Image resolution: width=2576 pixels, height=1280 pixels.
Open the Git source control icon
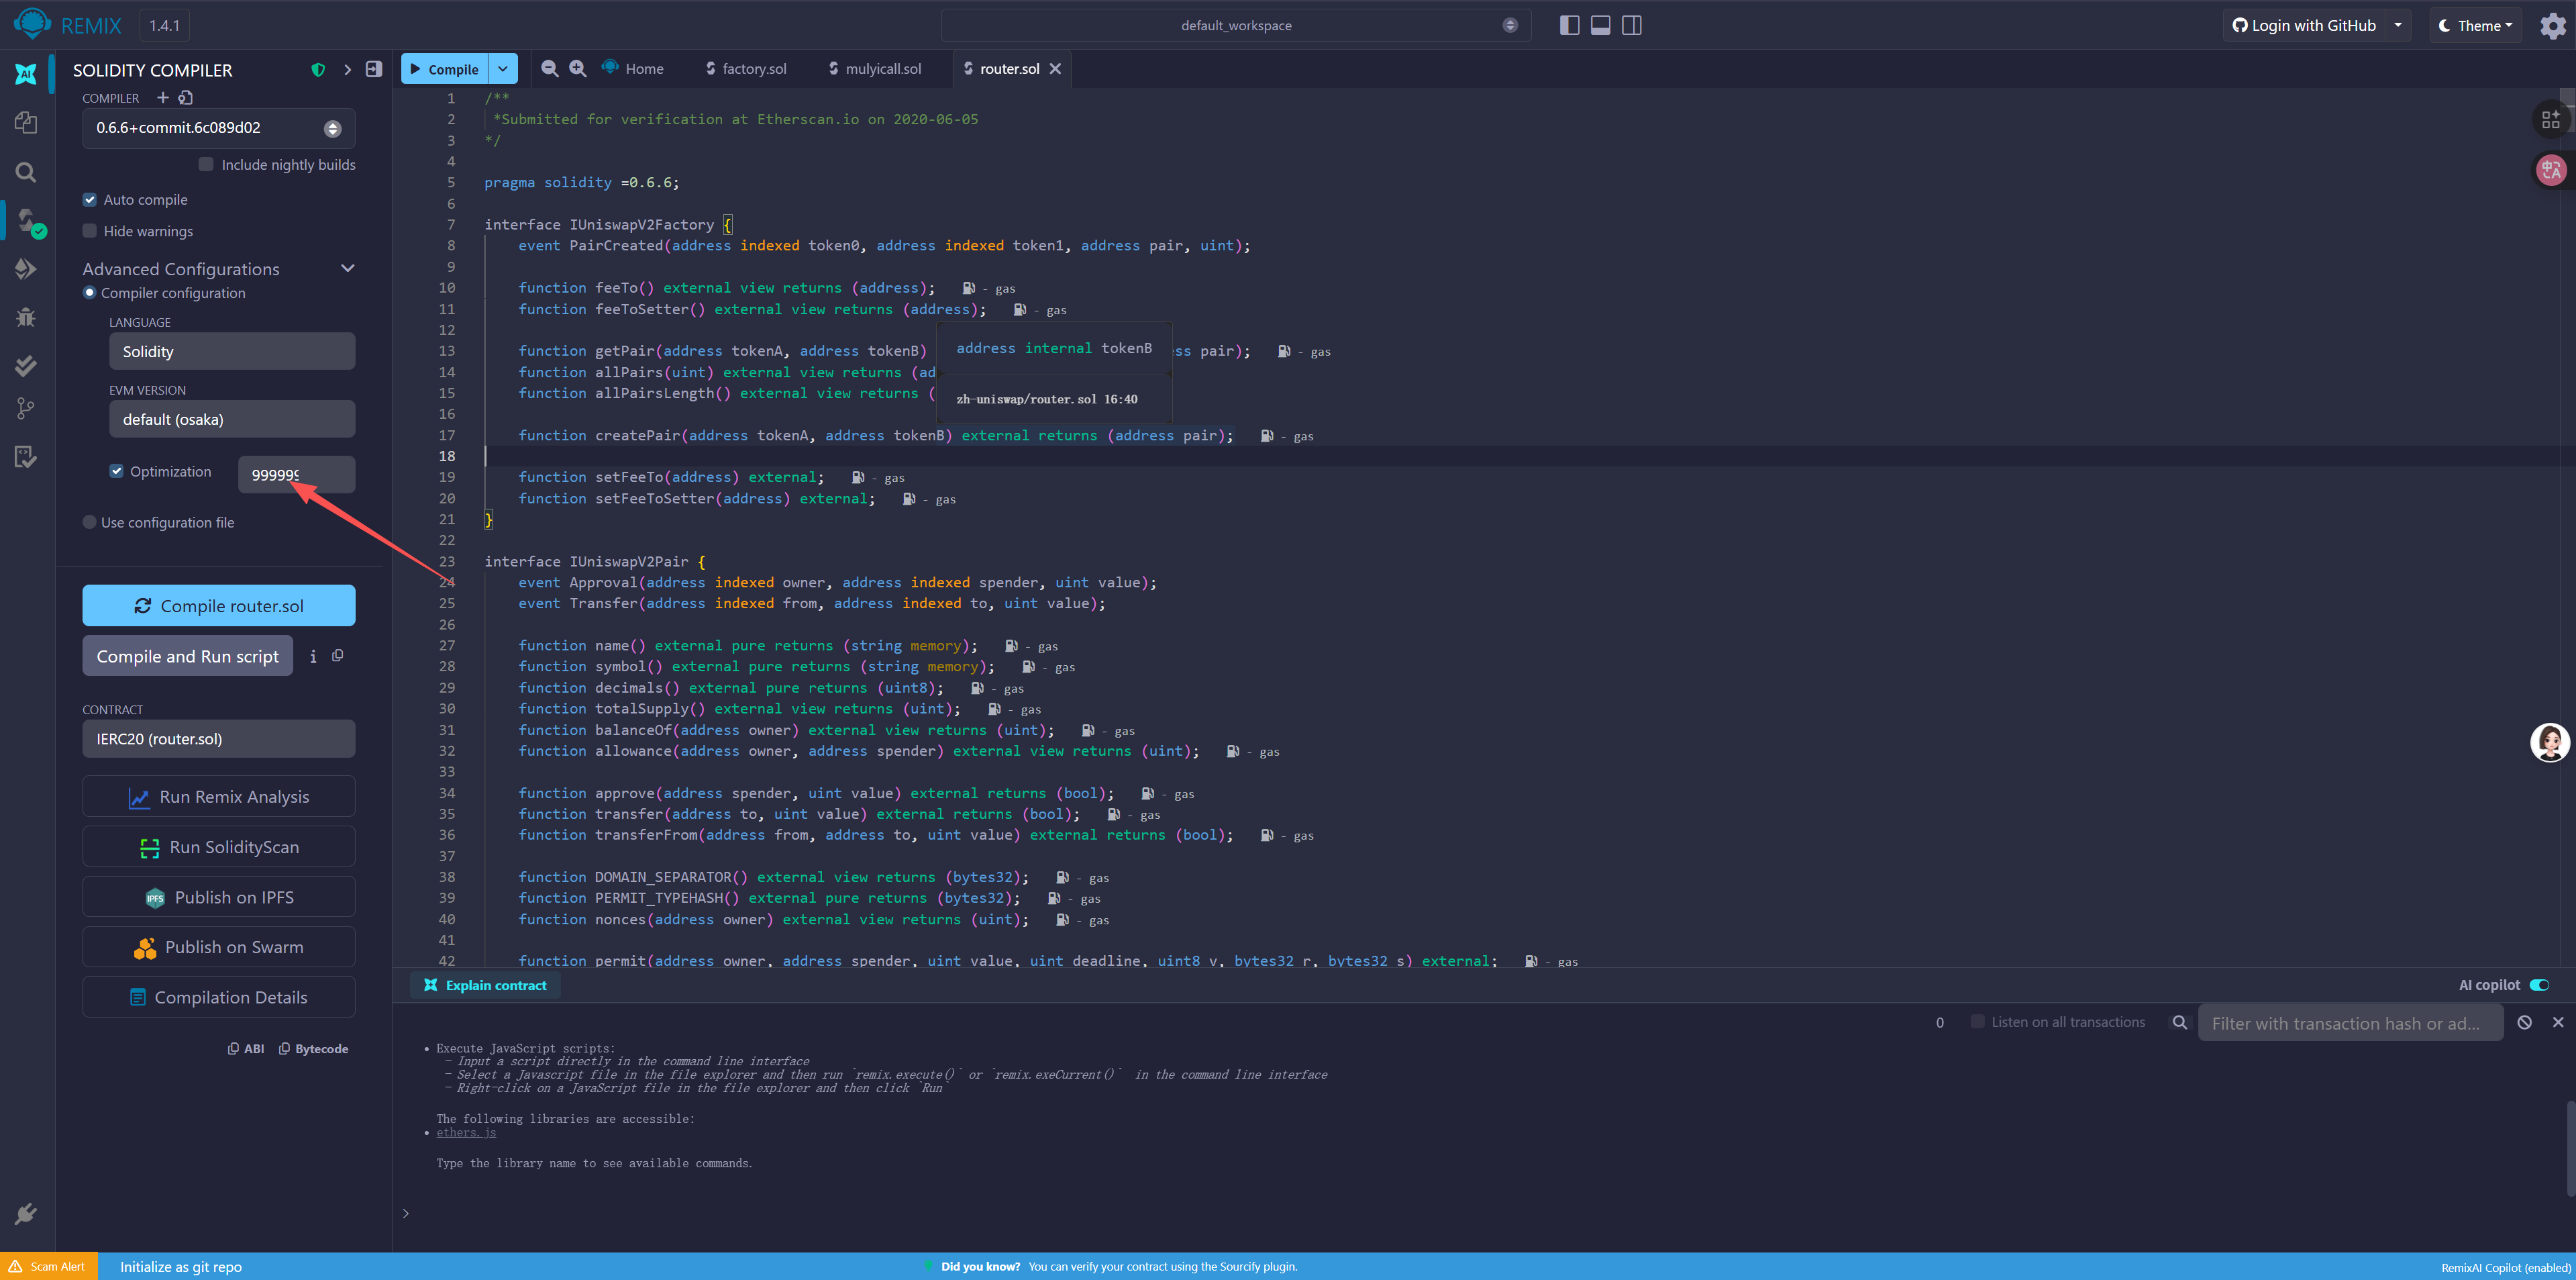(26, 408)
